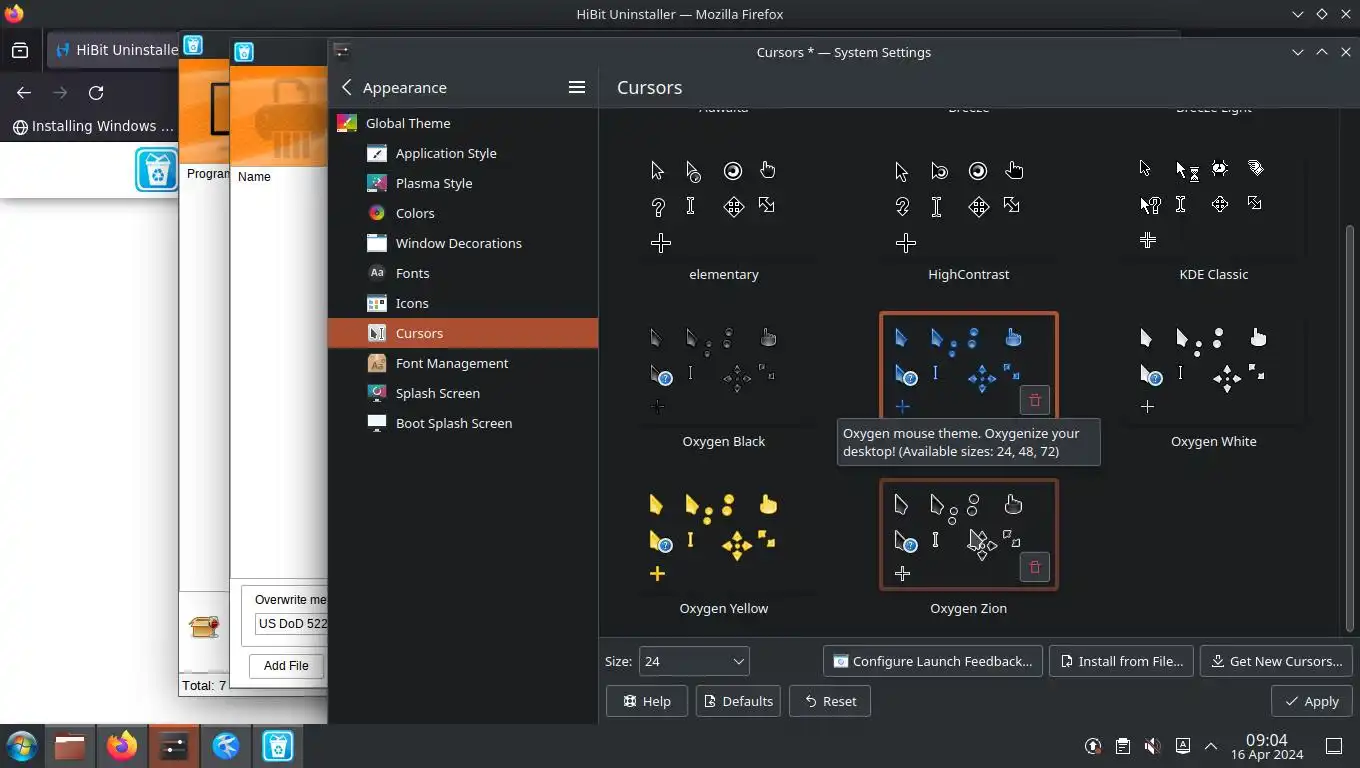This screenshot has height=768, width=1360.
Task: Click Get New Cursors button
Action: 1276,661
